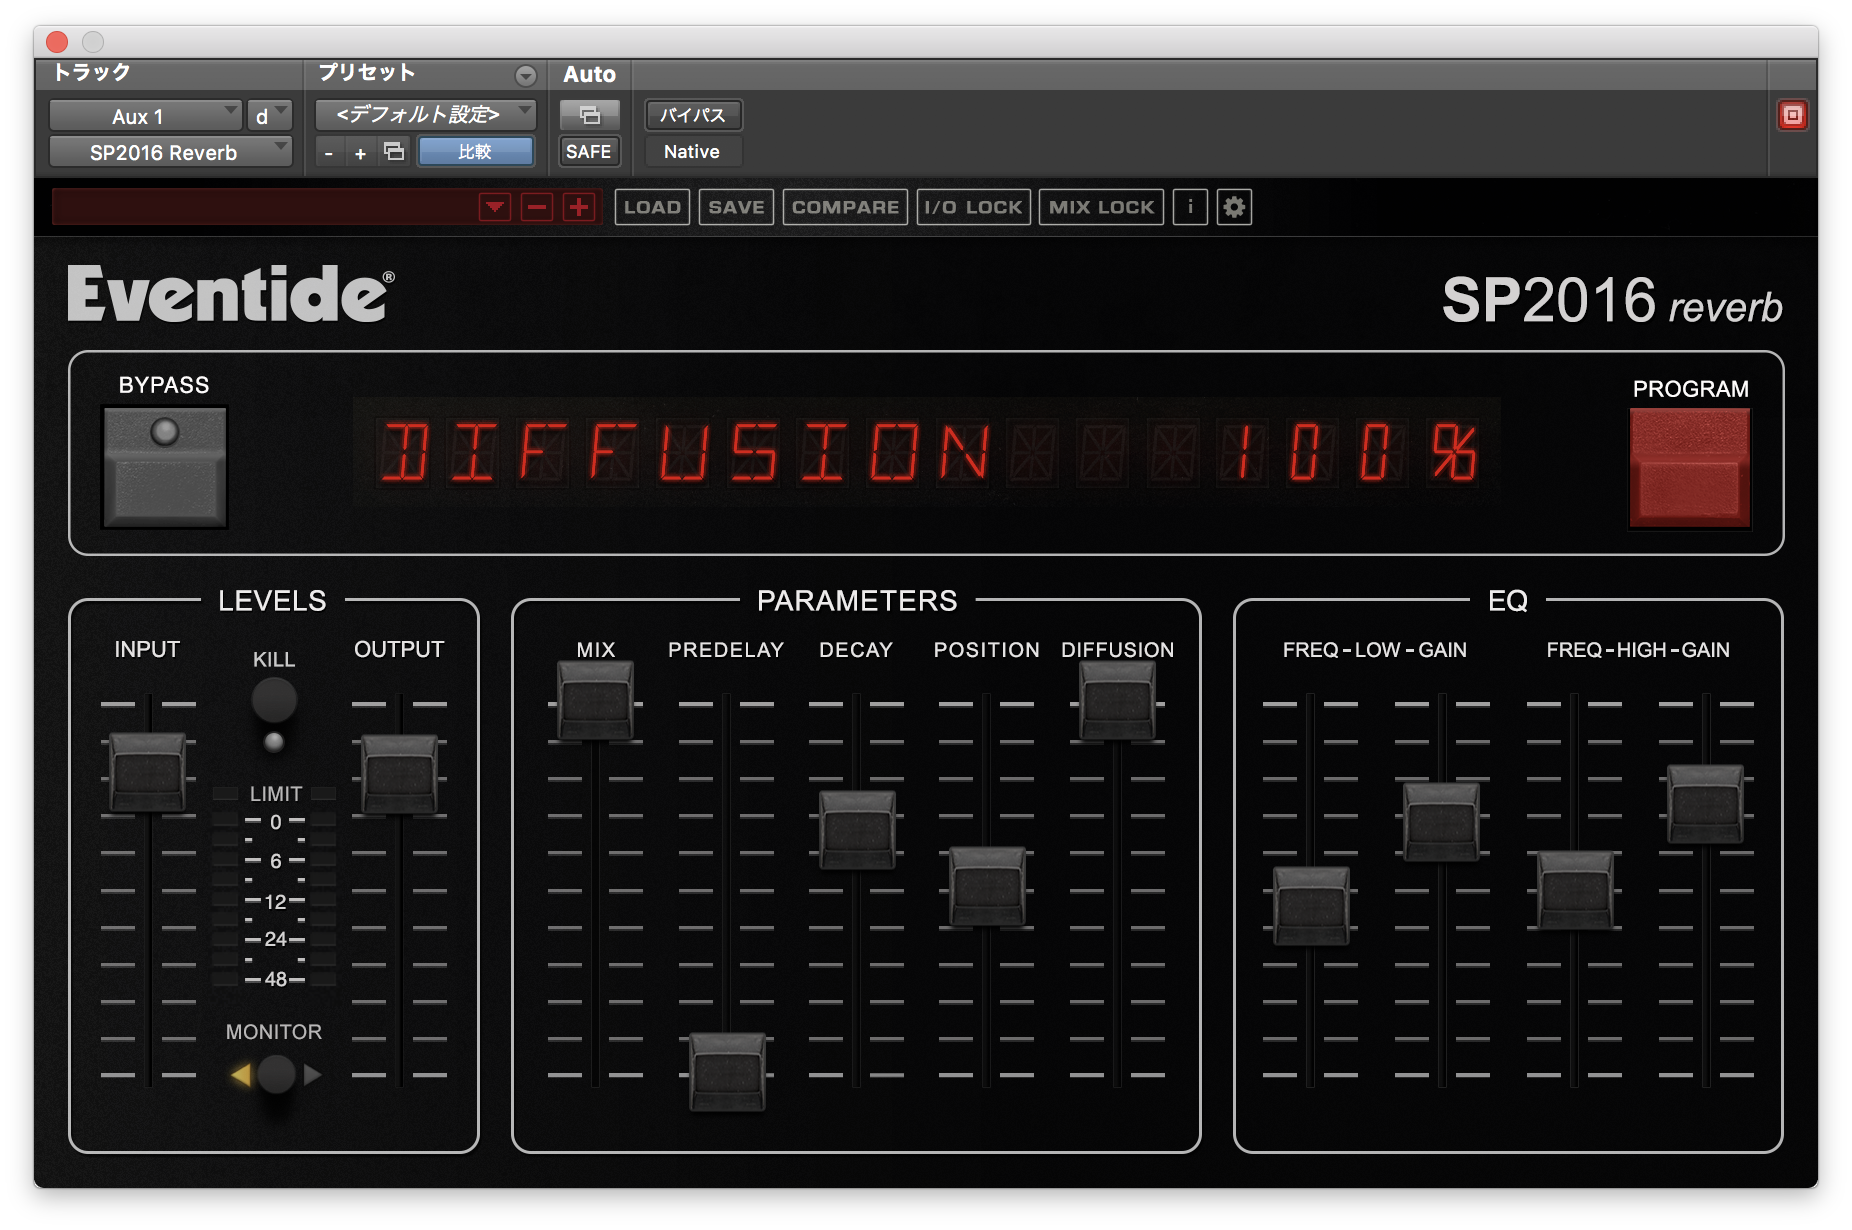
Task: Click the COMPARE button in the toolbar
Action: coord(844,207)
